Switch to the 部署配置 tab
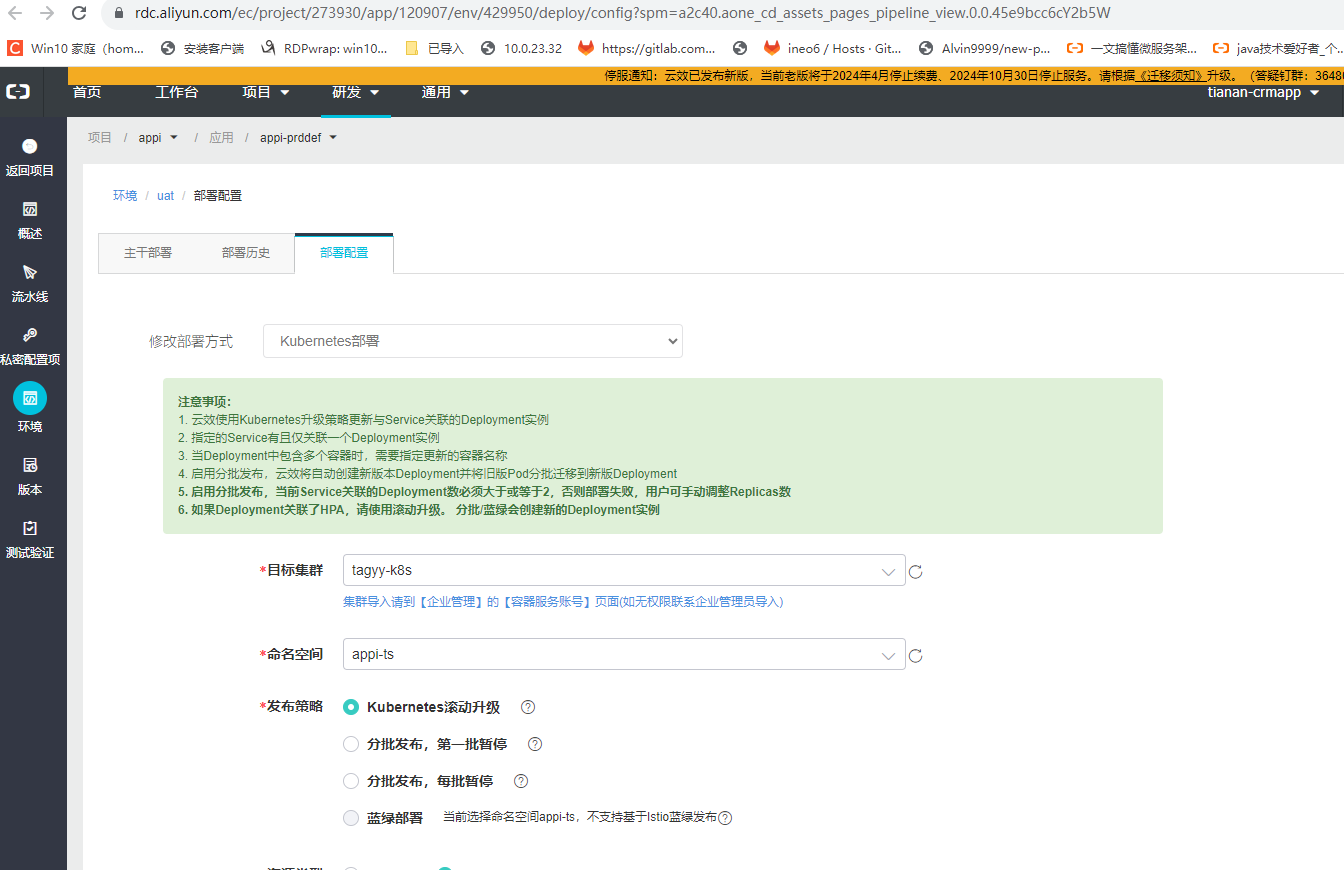 point(344,253)
